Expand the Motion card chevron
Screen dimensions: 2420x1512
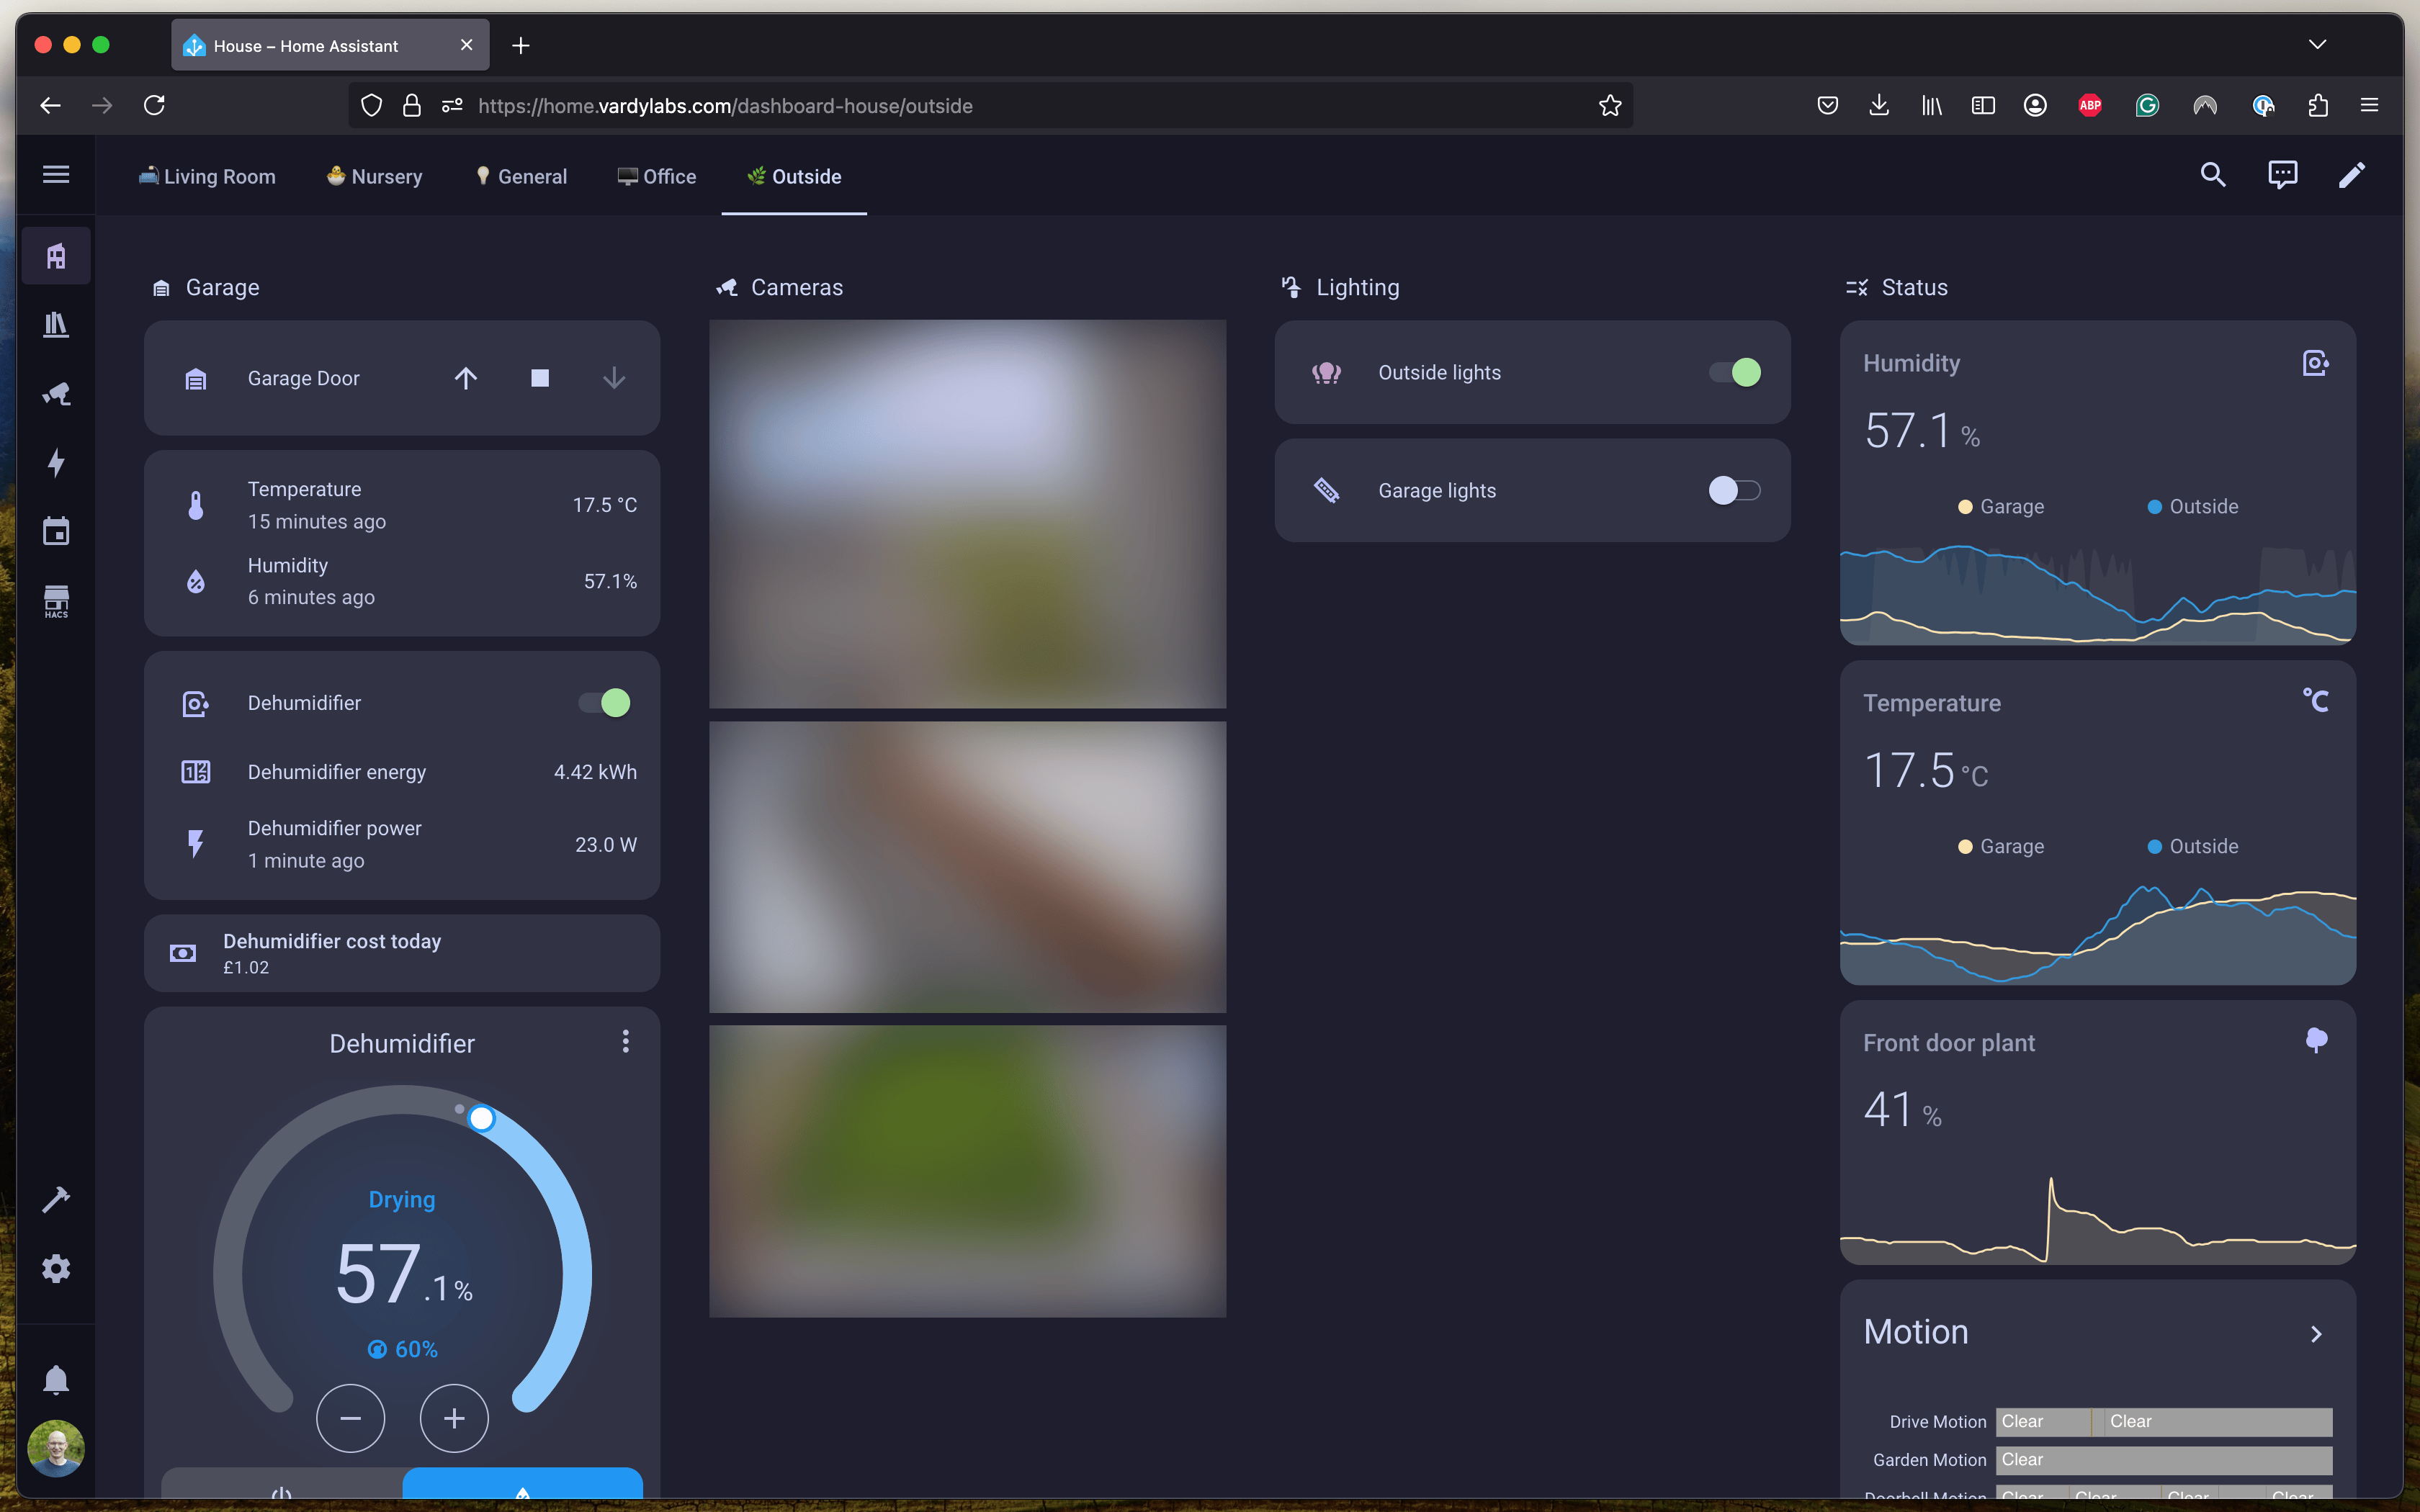2316,1334
